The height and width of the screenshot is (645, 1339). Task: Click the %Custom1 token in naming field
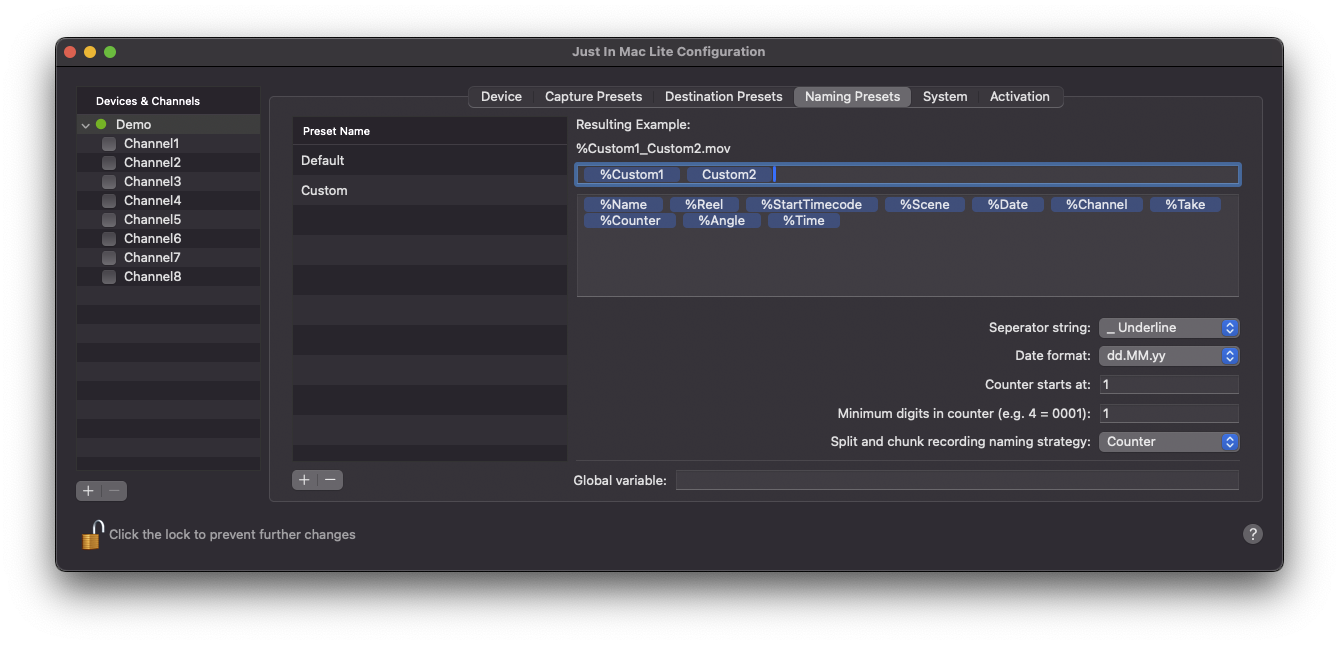(631, 174)
